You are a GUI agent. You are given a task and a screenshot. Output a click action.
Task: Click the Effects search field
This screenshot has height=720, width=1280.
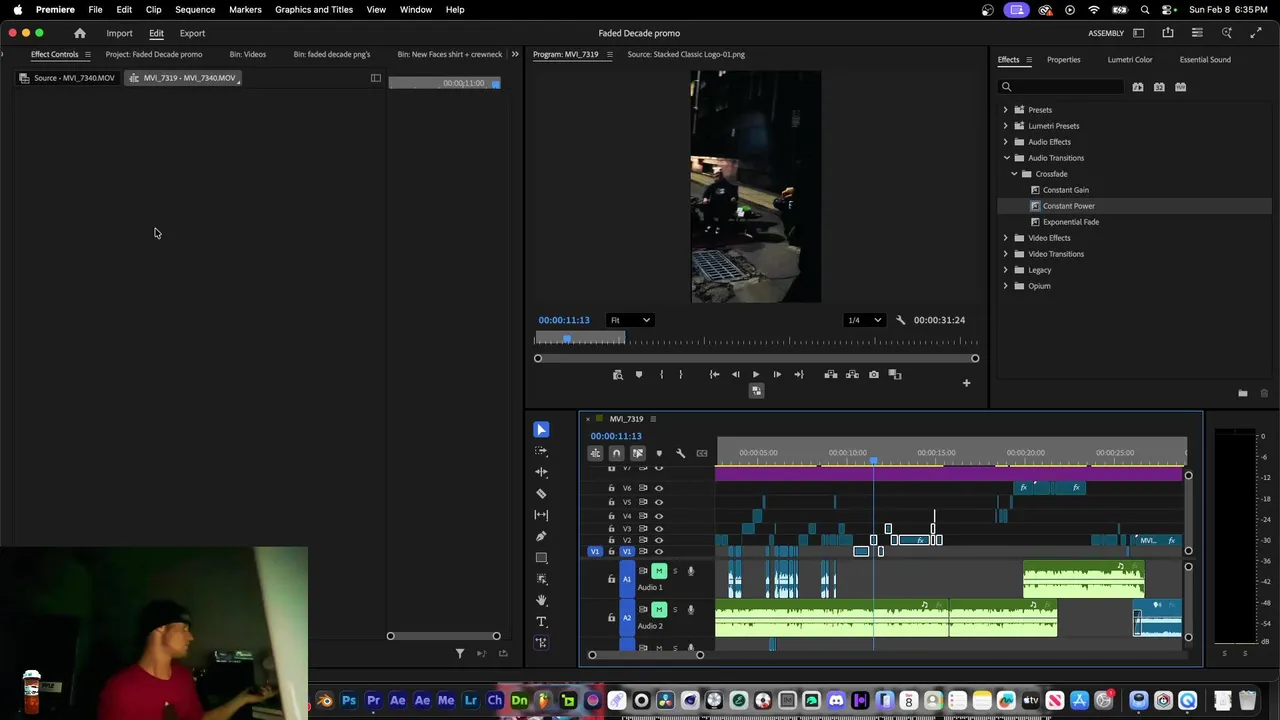(1061, 87)
